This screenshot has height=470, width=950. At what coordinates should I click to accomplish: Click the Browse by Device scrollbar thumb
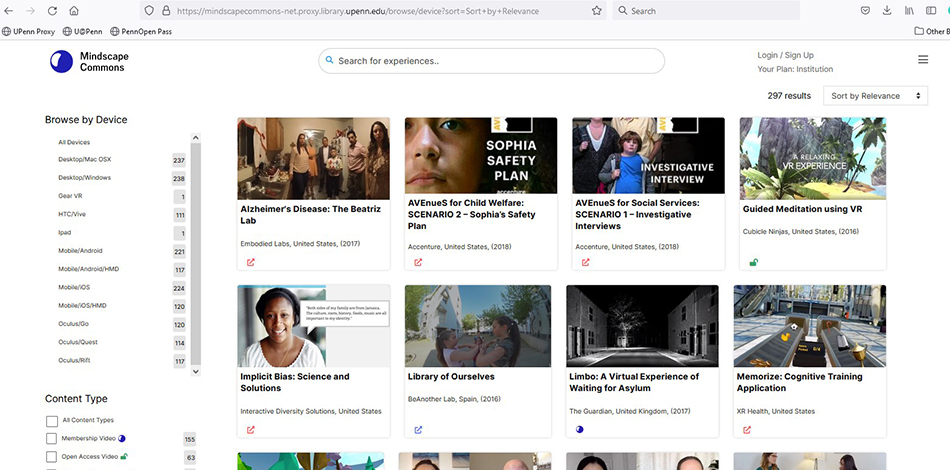pyautogui.click(x=195, y=253)
